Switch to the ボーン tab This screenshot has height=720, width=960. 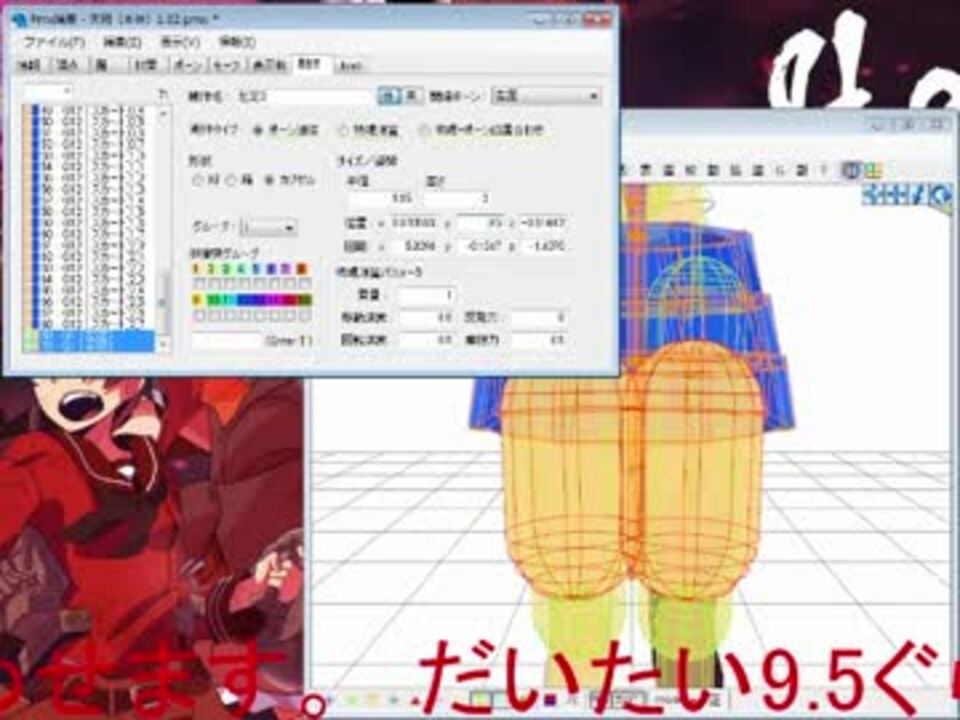[187, 65]
